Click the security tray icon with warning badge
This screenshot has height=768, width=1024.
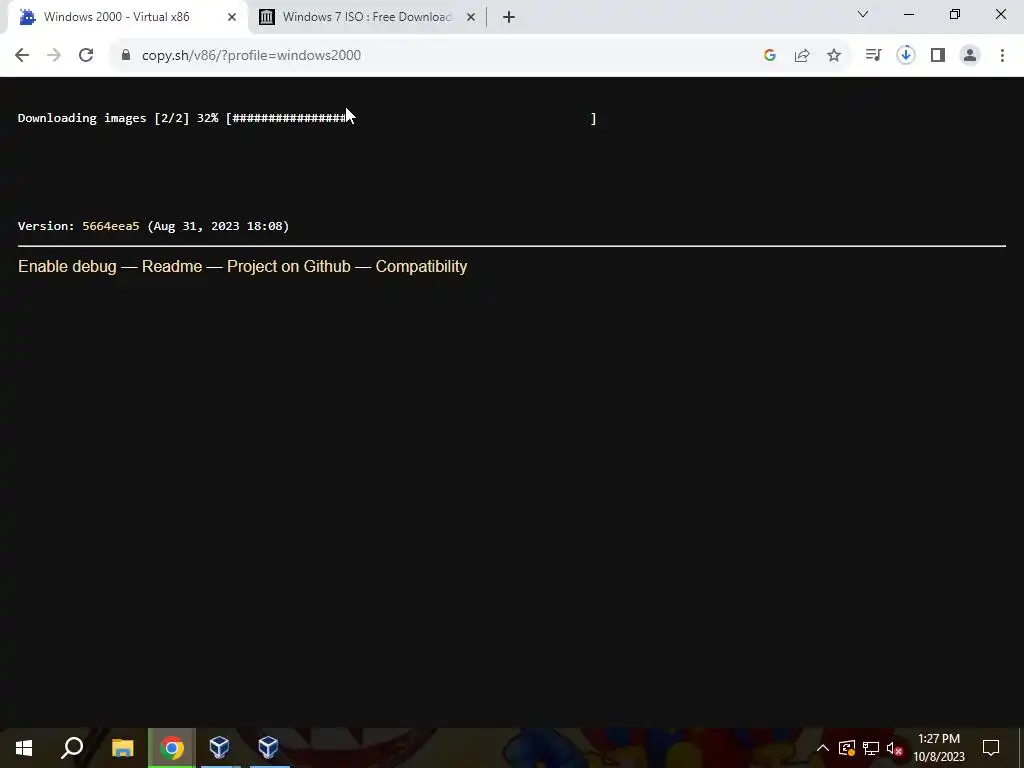click(847, 748)
